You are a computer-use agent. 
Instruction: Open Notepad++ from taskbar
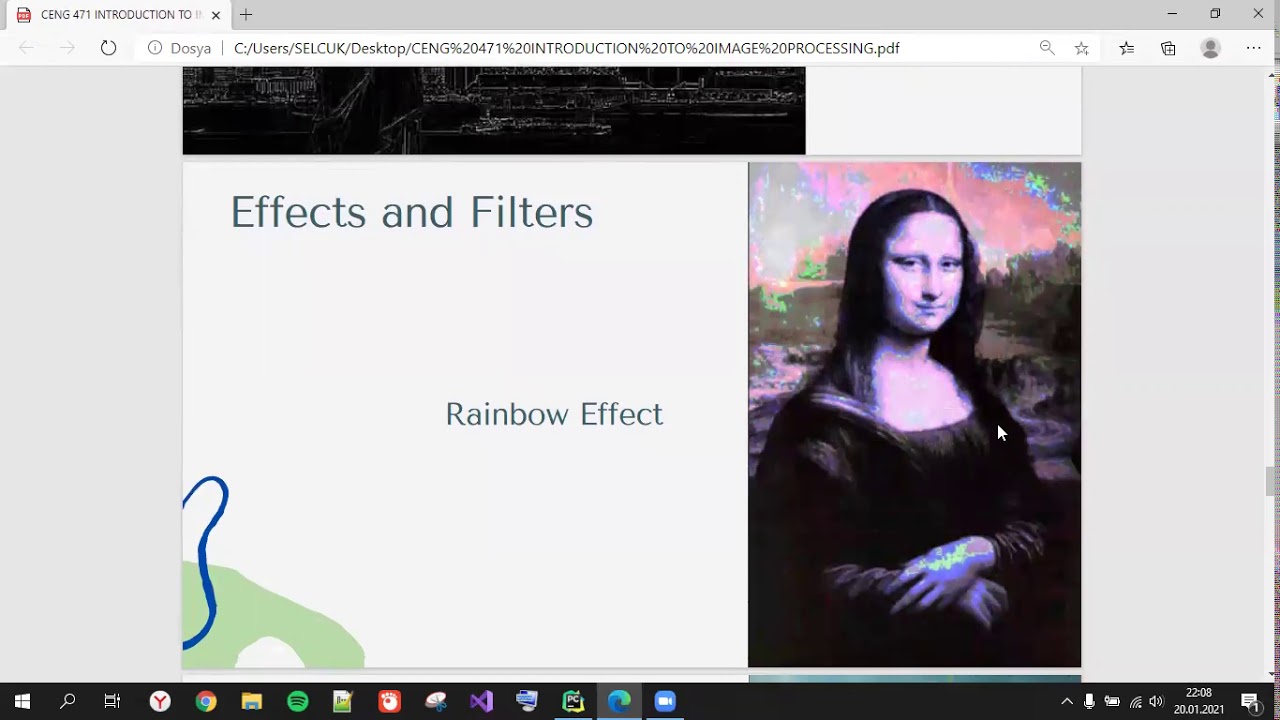point(343,702)
